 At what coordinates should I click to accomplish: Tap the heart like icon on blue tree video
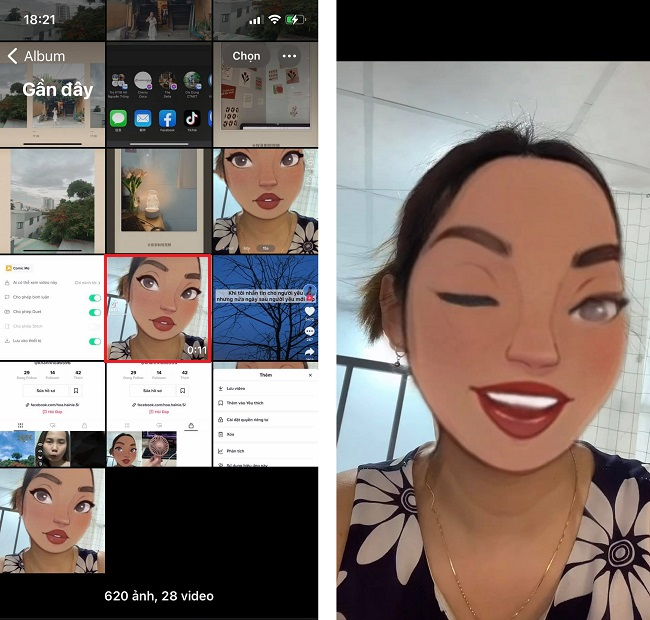click(309, 312)
